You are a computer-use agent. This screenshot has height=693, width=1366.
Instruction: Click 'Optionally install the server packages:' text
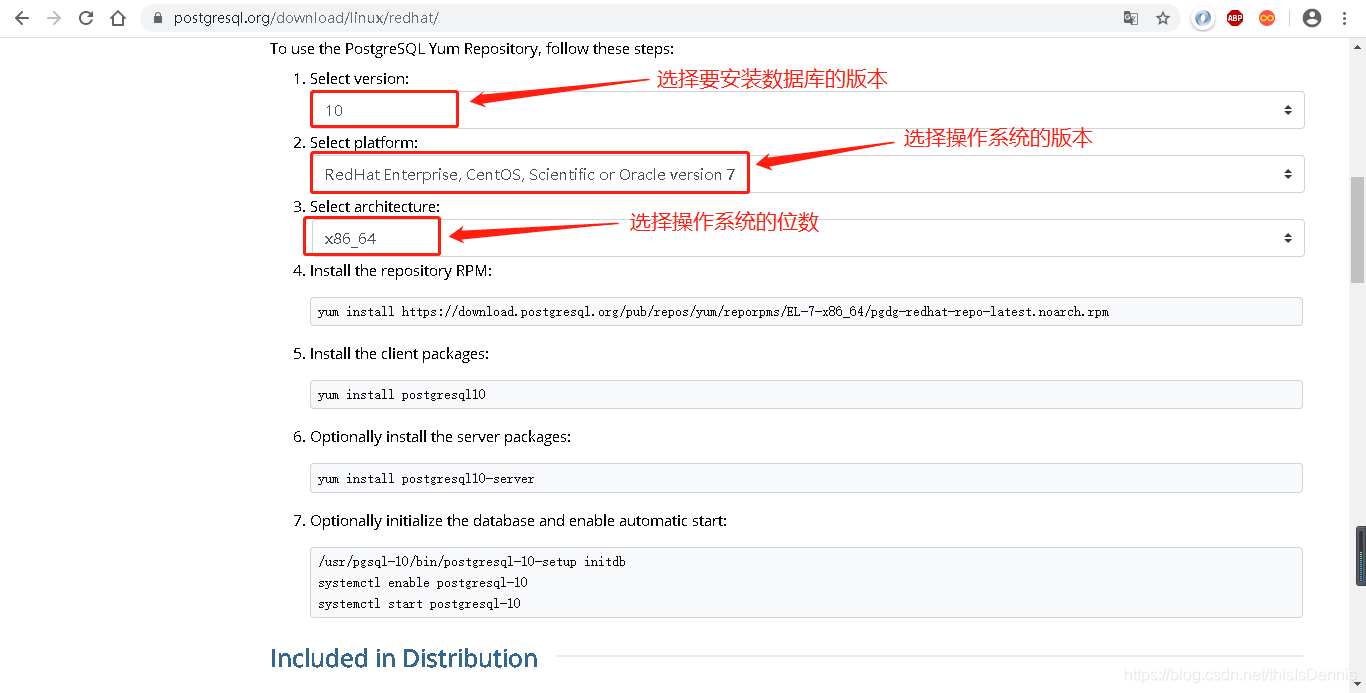[x=440, y=437]
